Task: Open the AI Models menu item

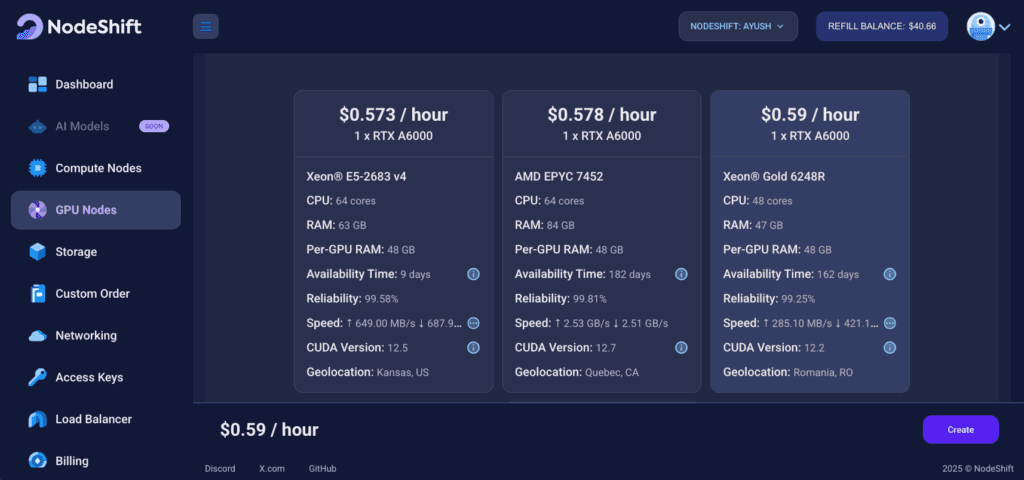Action: click(x=96, y=126)
